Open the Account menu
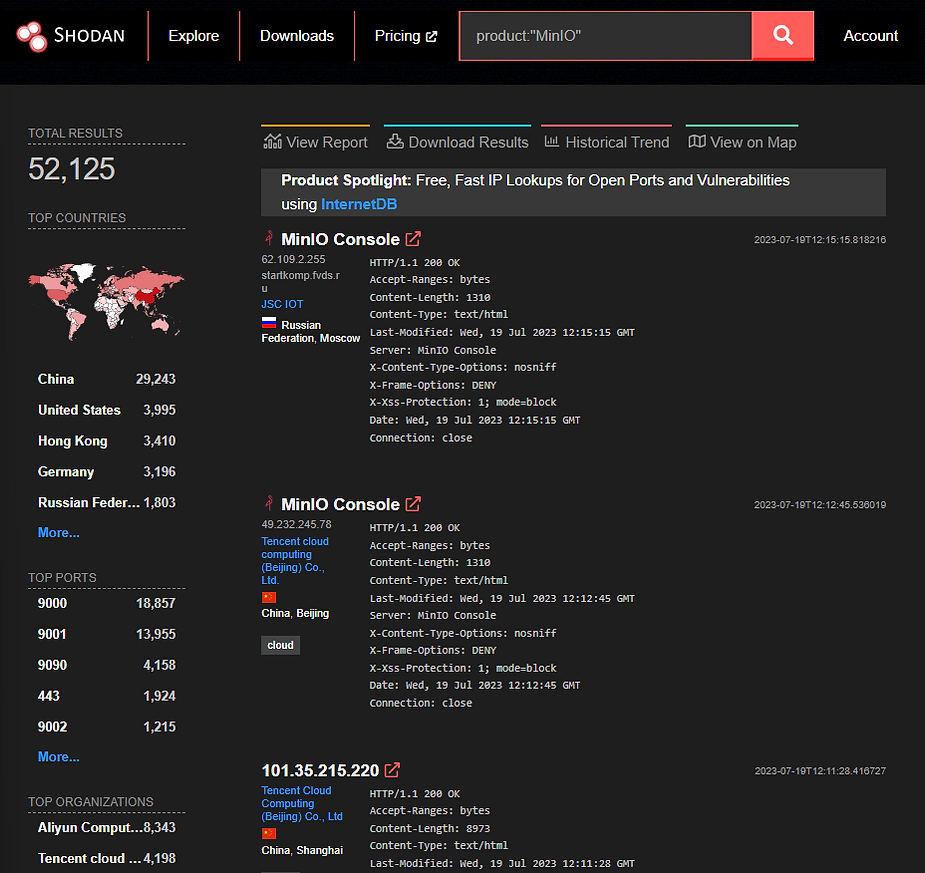This screenshot has height=873, width=925. click(x=870, y=36)
